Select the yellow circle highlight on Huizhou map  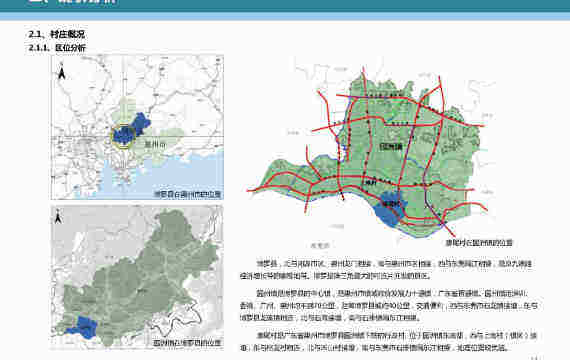pos(123,136)
